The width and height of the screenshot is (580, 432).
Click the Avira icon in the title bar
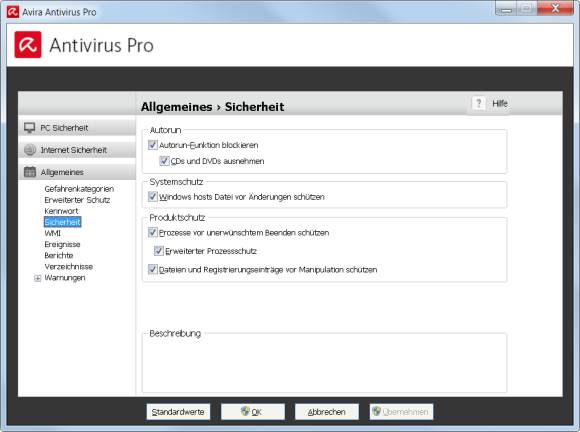(x=13, y=12)
